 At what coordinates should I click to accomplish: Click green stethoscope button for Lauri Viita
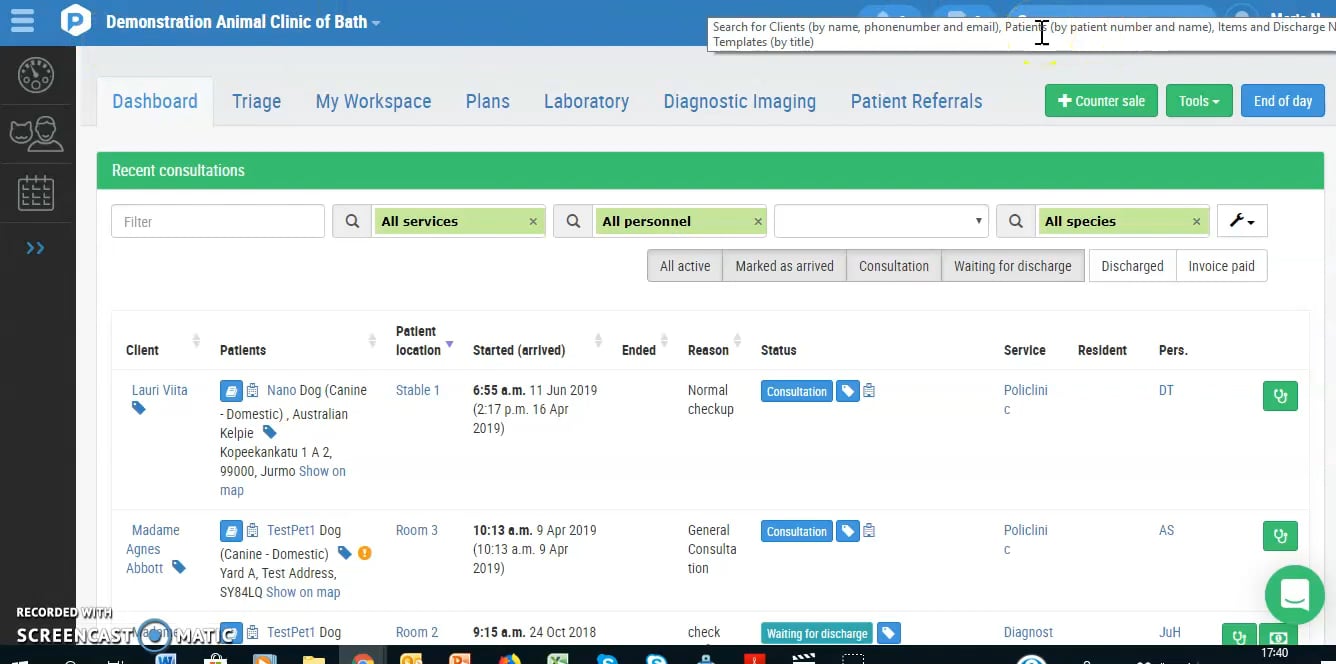[1280, 396]
